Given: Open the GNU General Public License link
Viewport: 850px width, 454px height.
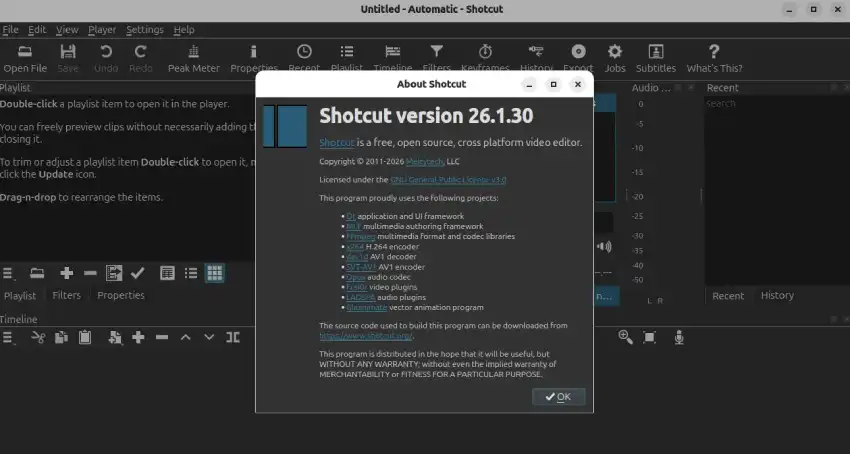Looking at the screenshot, I should (448, 180).
